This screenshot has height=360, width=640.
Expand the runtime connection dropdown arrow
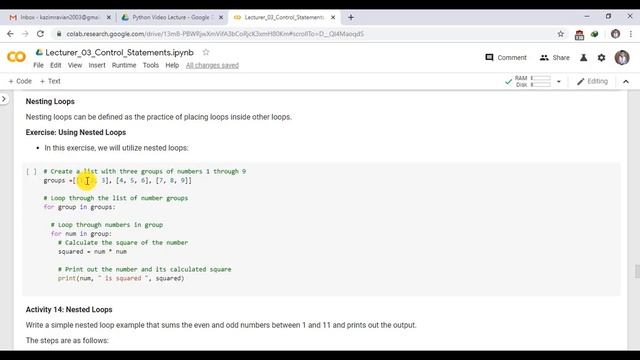pyautogui.click(x=558, y=82)
